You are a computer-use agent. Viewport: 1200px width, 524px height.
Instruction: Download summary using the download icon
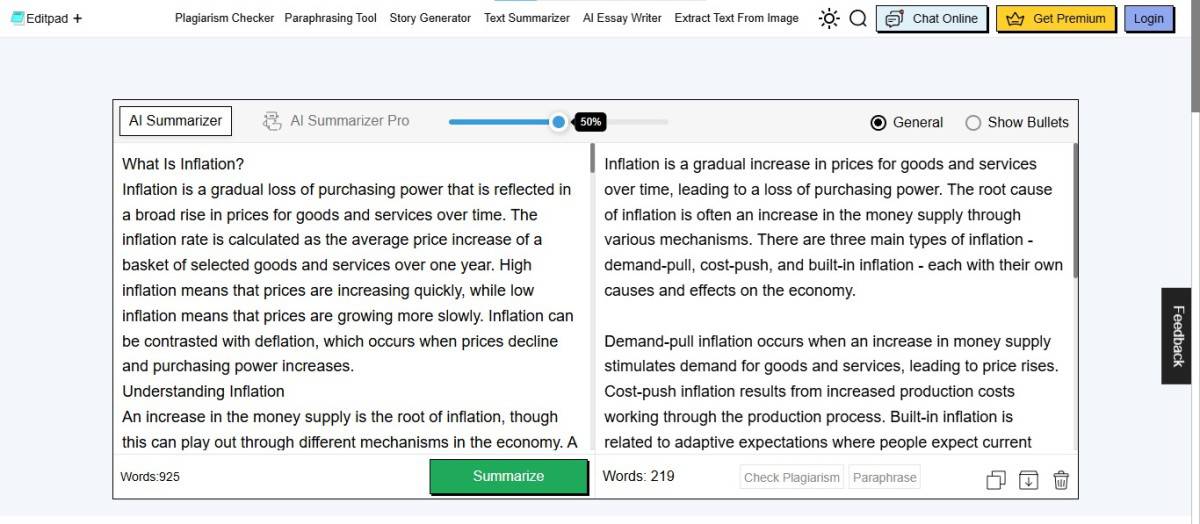[x=1028, y=480]
